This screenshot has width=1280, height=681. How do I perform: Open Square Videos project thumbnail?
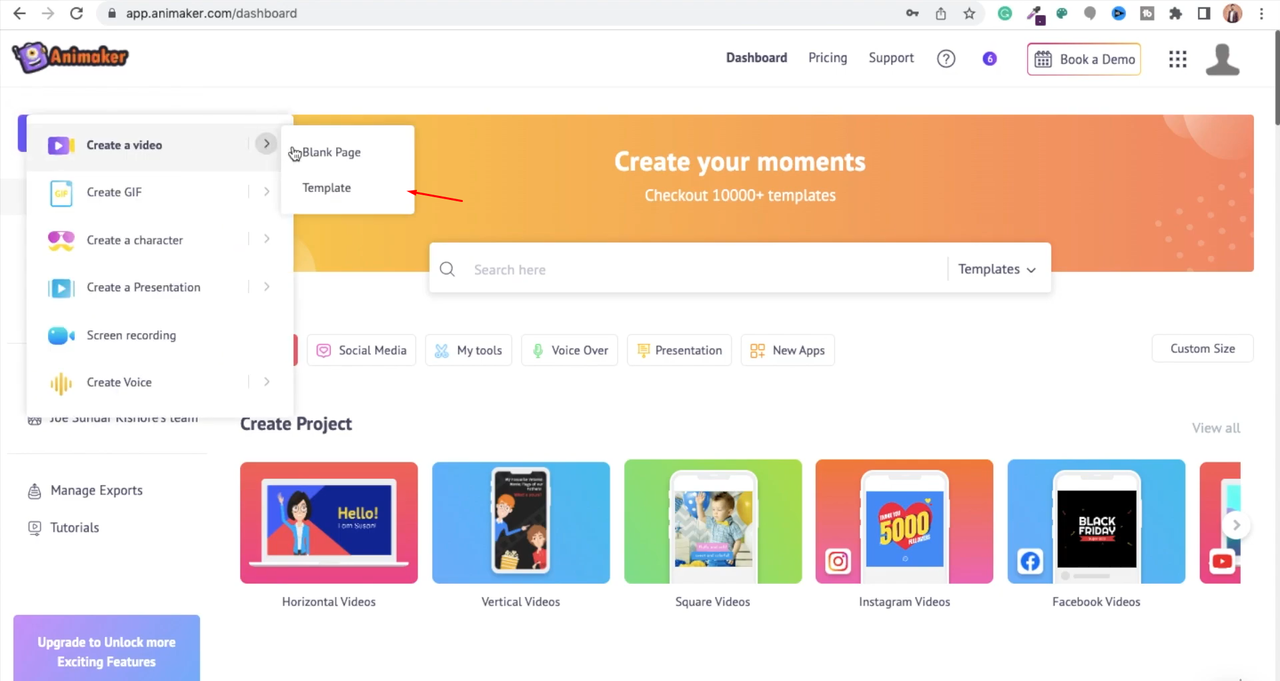pos(713,523)
